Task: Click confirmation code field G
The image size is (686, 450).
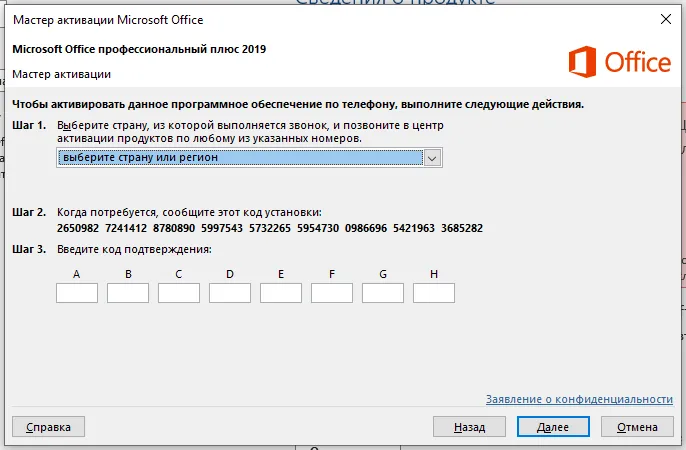Action: tap(383, 293)
